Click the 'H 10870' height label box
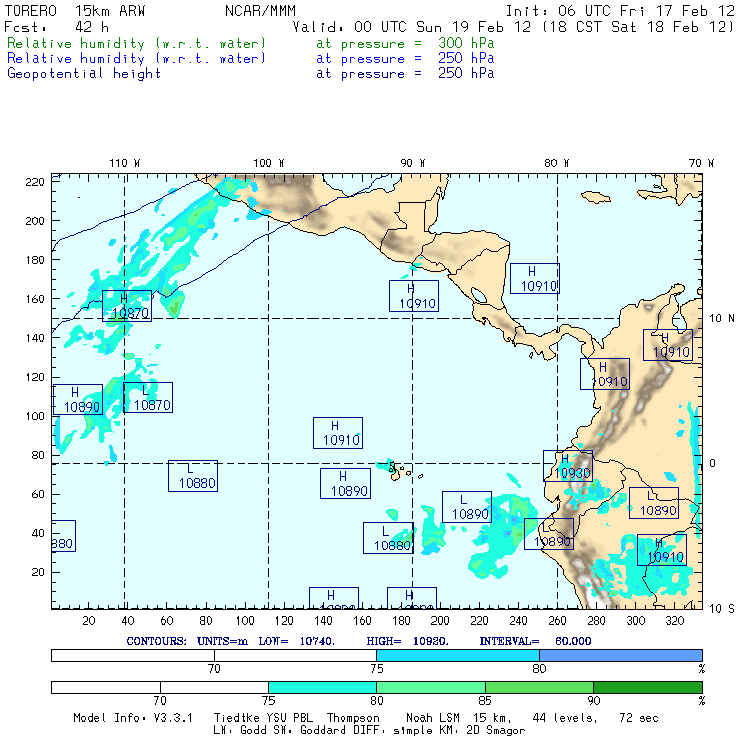This screenshot has height=740, width=740. tap(127, 306)
